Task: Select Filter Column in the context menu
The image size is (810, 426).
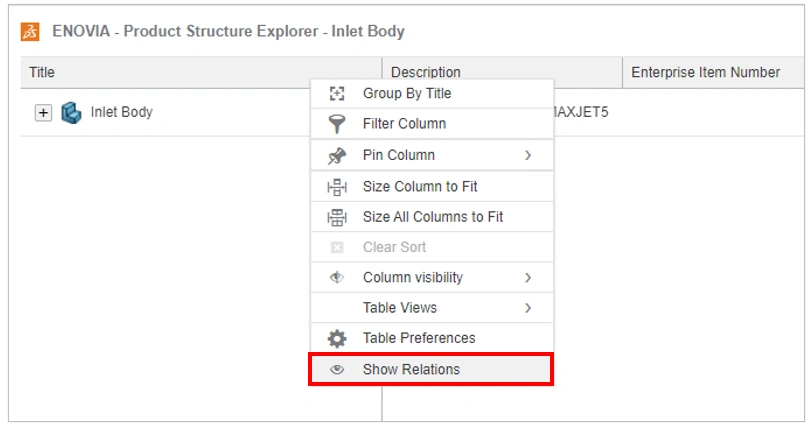Action: (404, 124)
